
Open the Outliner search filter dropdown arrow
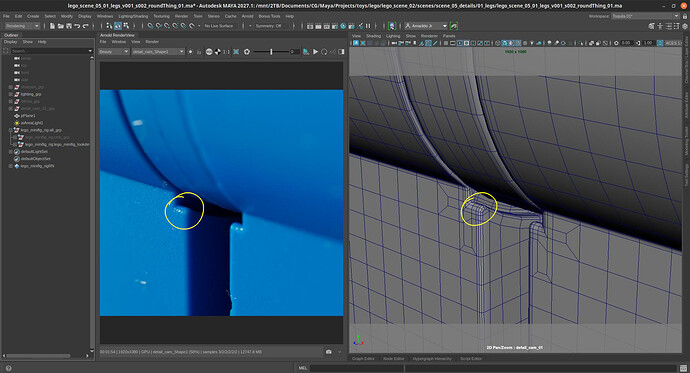[x=90, y=51]
